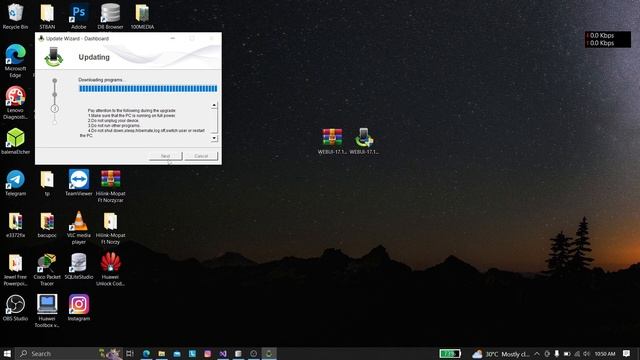
Task: Click the 'Downloading programs' status text
Action: tap(101, 80)
